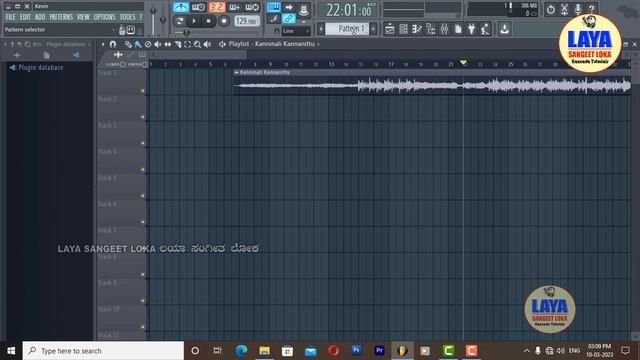
Task: Mute Track 2 via its green dot
Action: (x=143, y=117)
